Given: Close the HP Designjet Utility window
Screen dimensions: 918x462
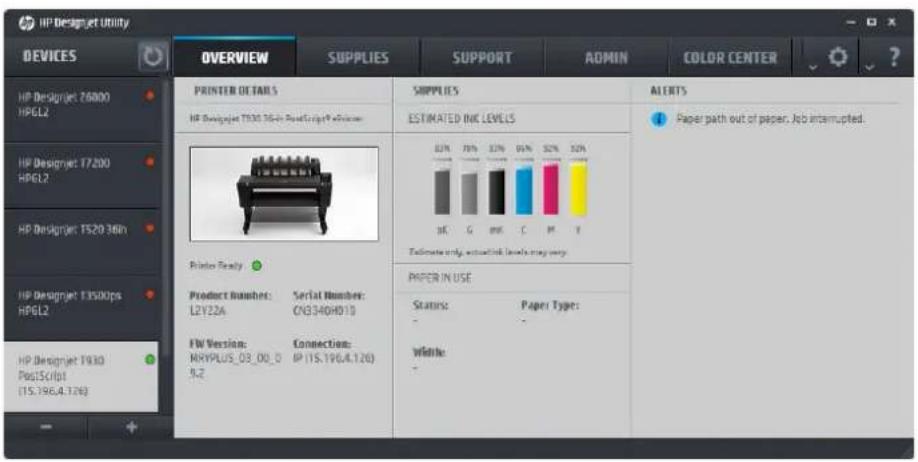Looking at the screenshot, I should [x=892, y=22].
